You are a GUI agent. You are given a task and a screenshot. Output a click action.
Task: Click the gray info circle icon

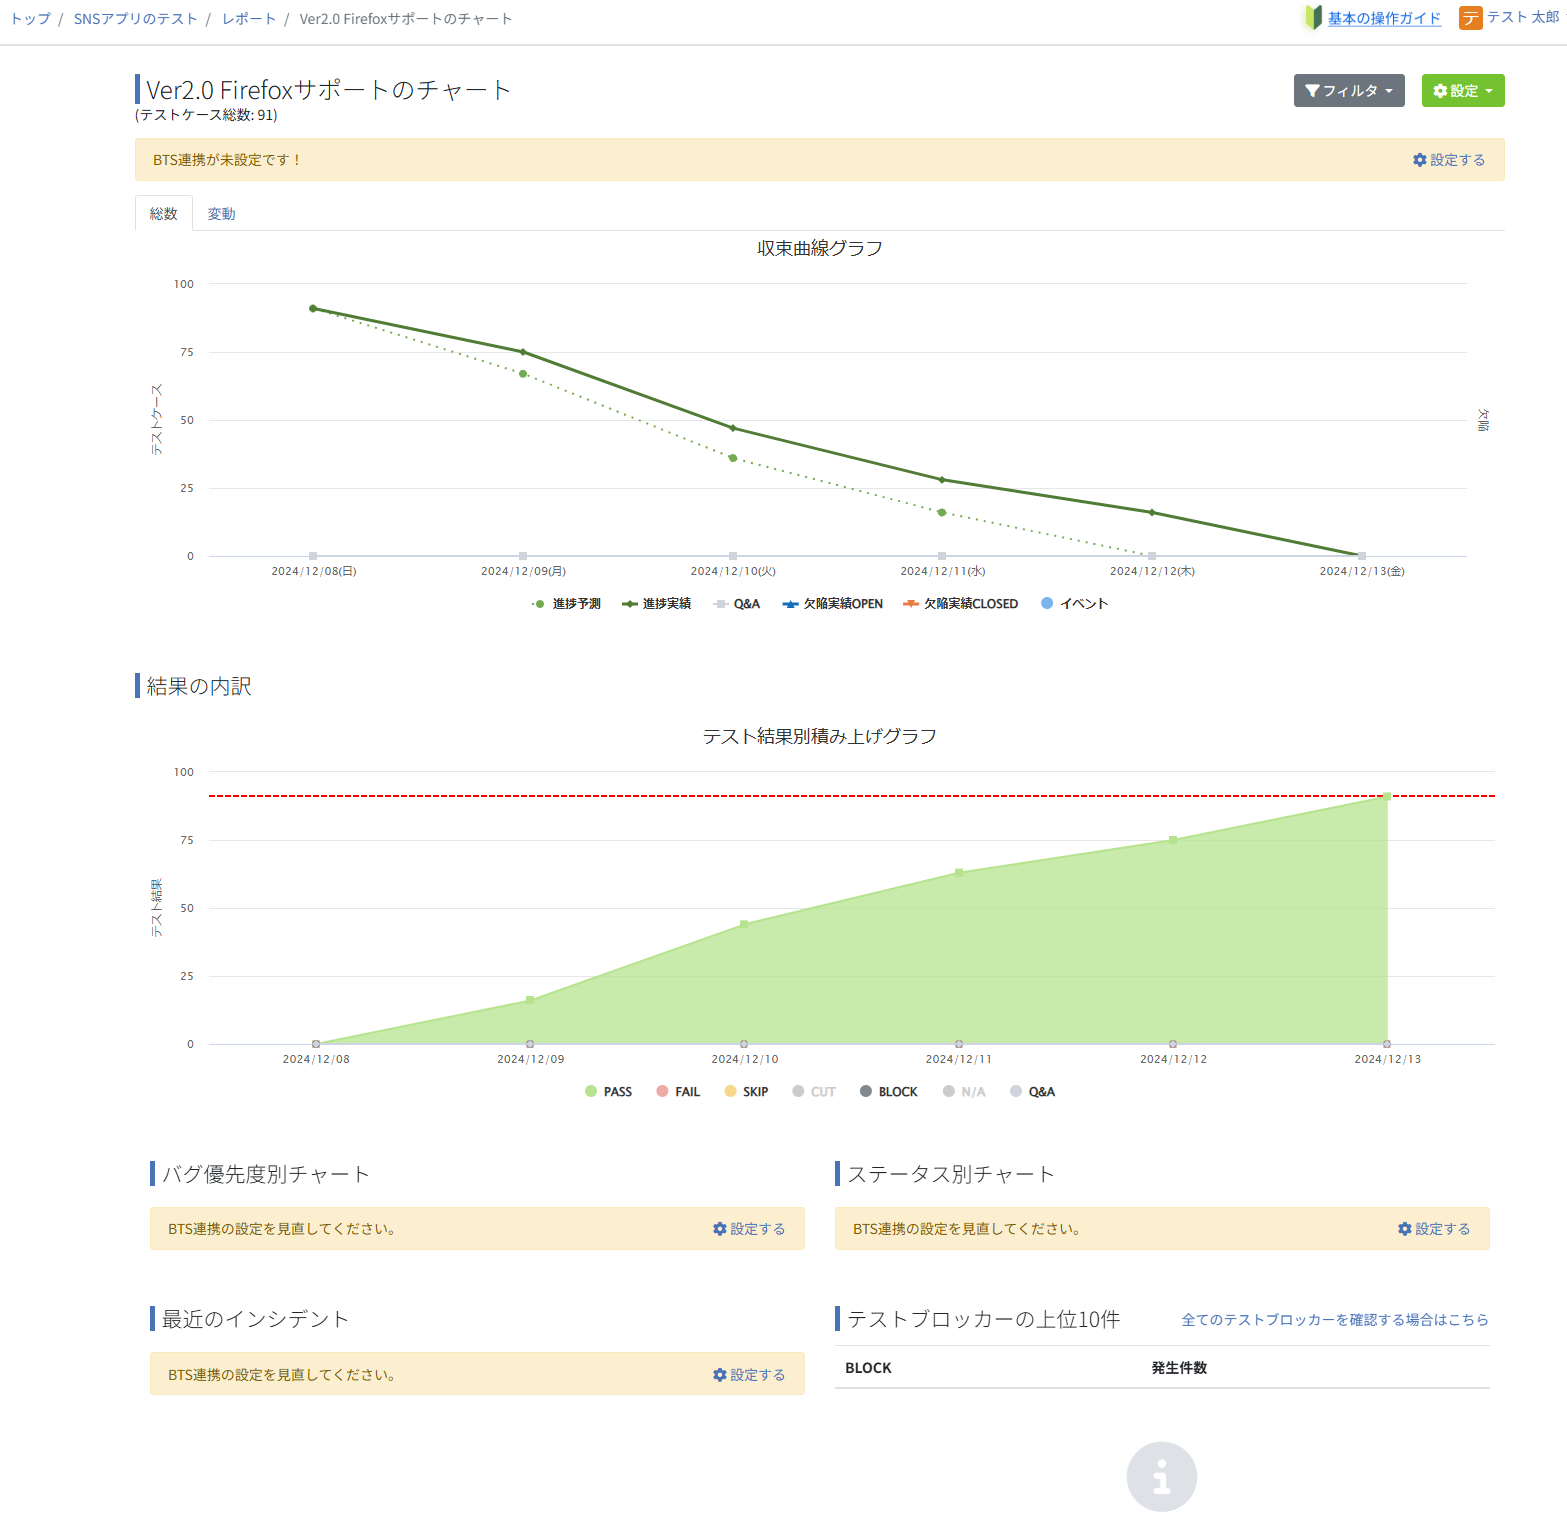click(1161, 1476)
